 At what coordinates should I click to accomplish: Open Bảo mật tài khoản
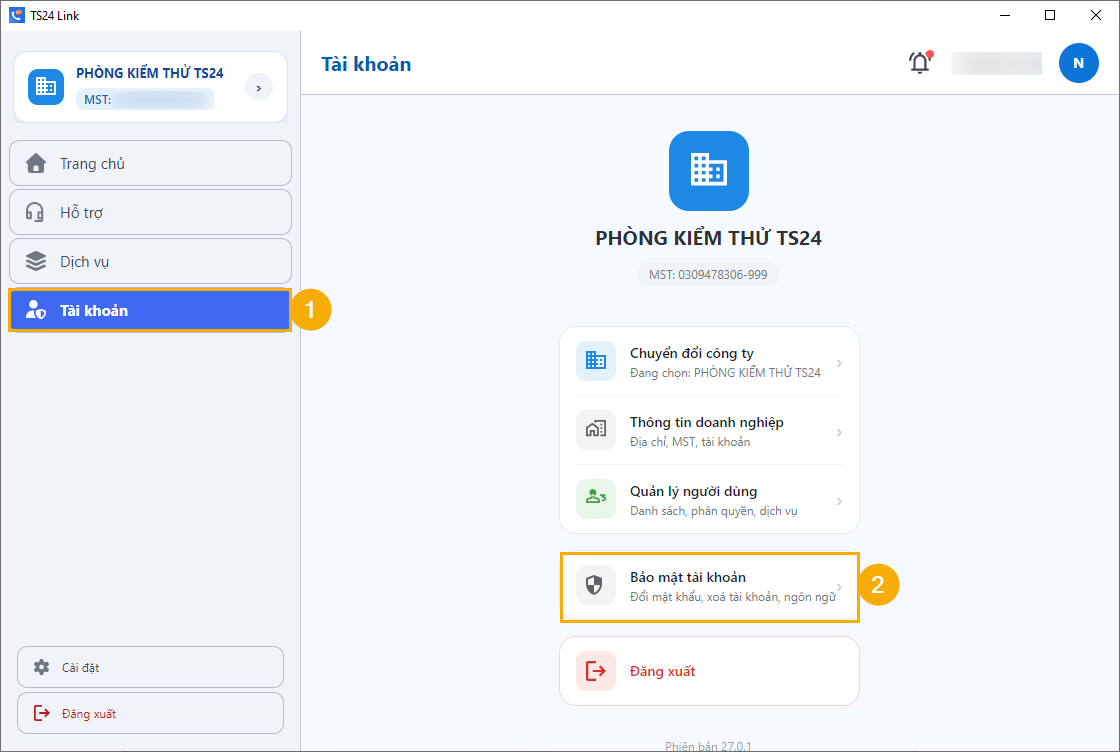[709, 586]
